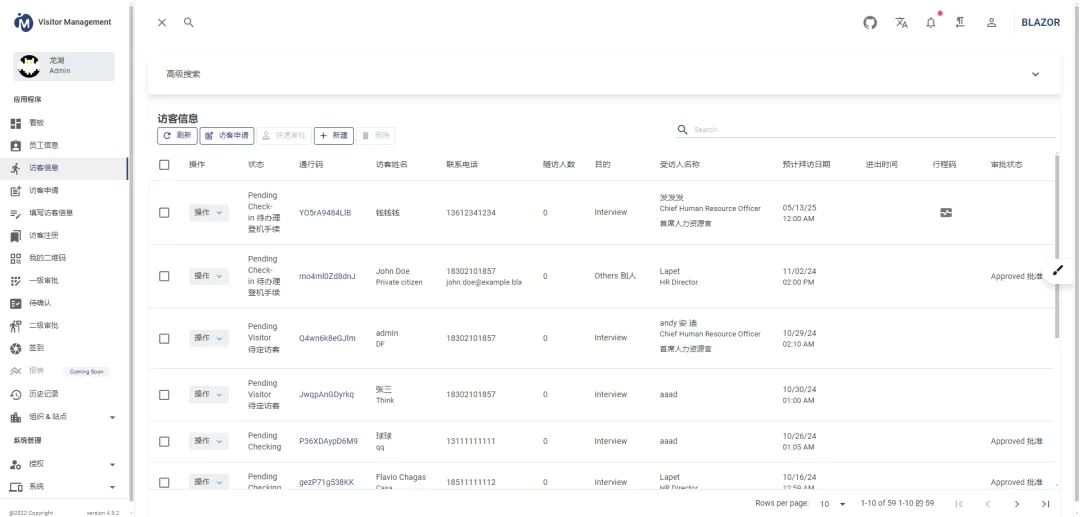Check the Q4wn6k8eGJlm row checkbox
Image resolution: width=1080 pixels, height=517 pixels.
164,339
